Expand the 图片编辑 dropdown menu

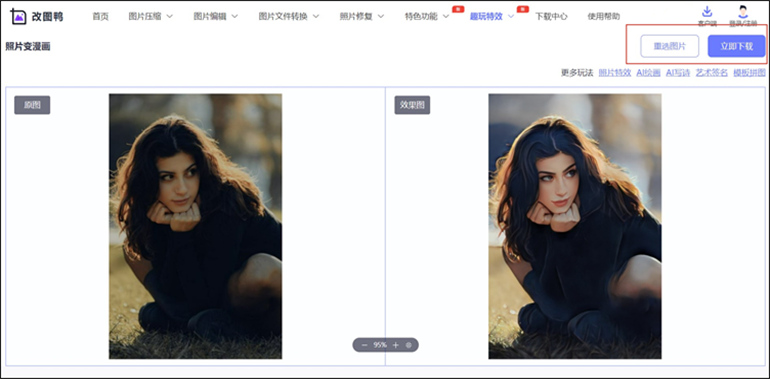pos(216,17)
